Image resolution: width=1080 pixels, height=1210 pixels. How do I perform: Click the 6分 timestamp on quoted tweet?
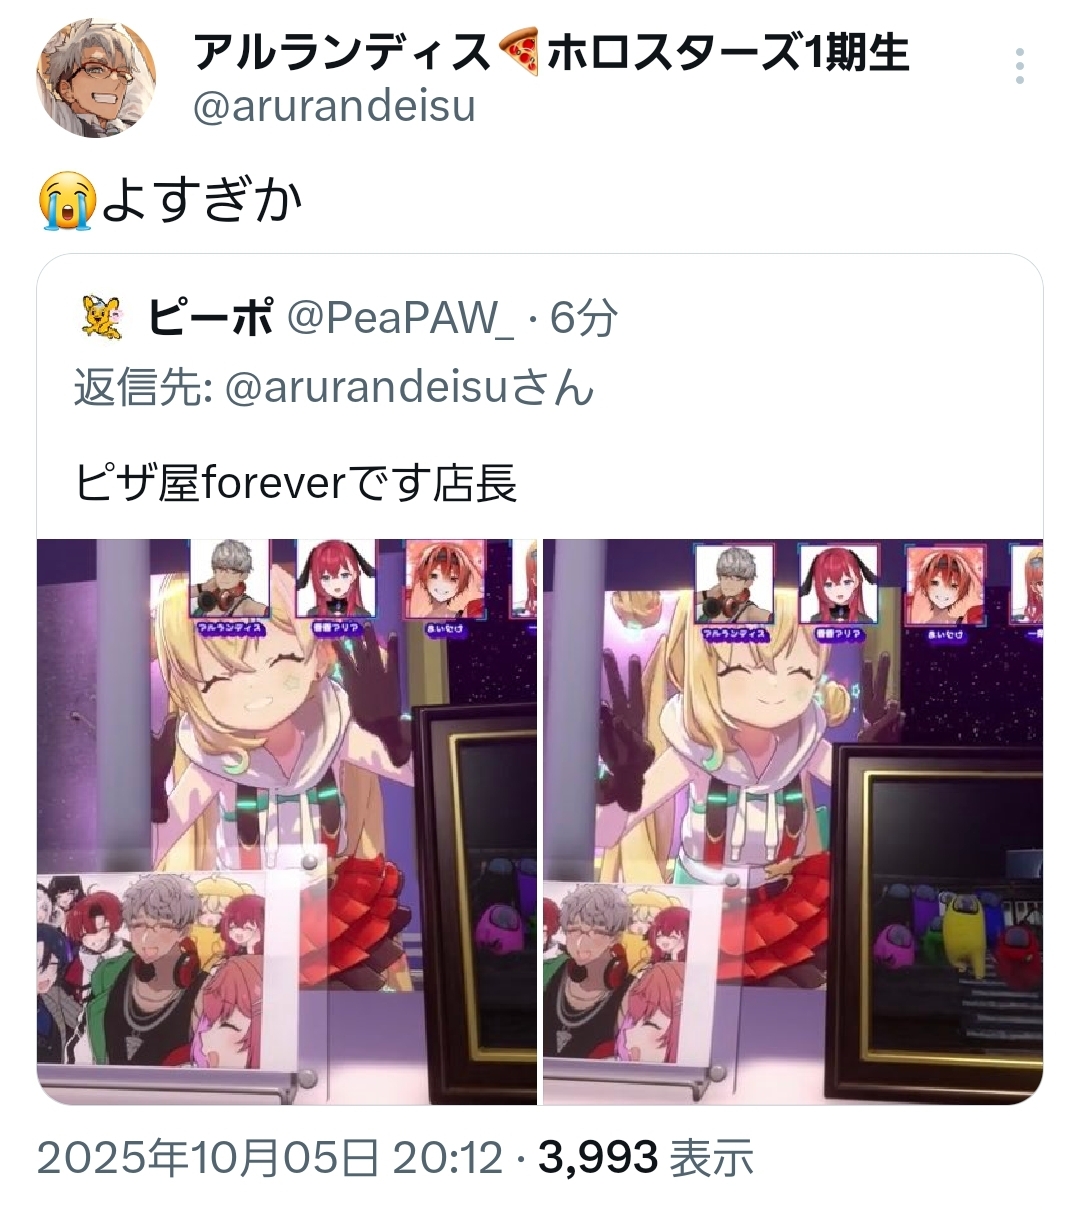(x=584, y=319)
